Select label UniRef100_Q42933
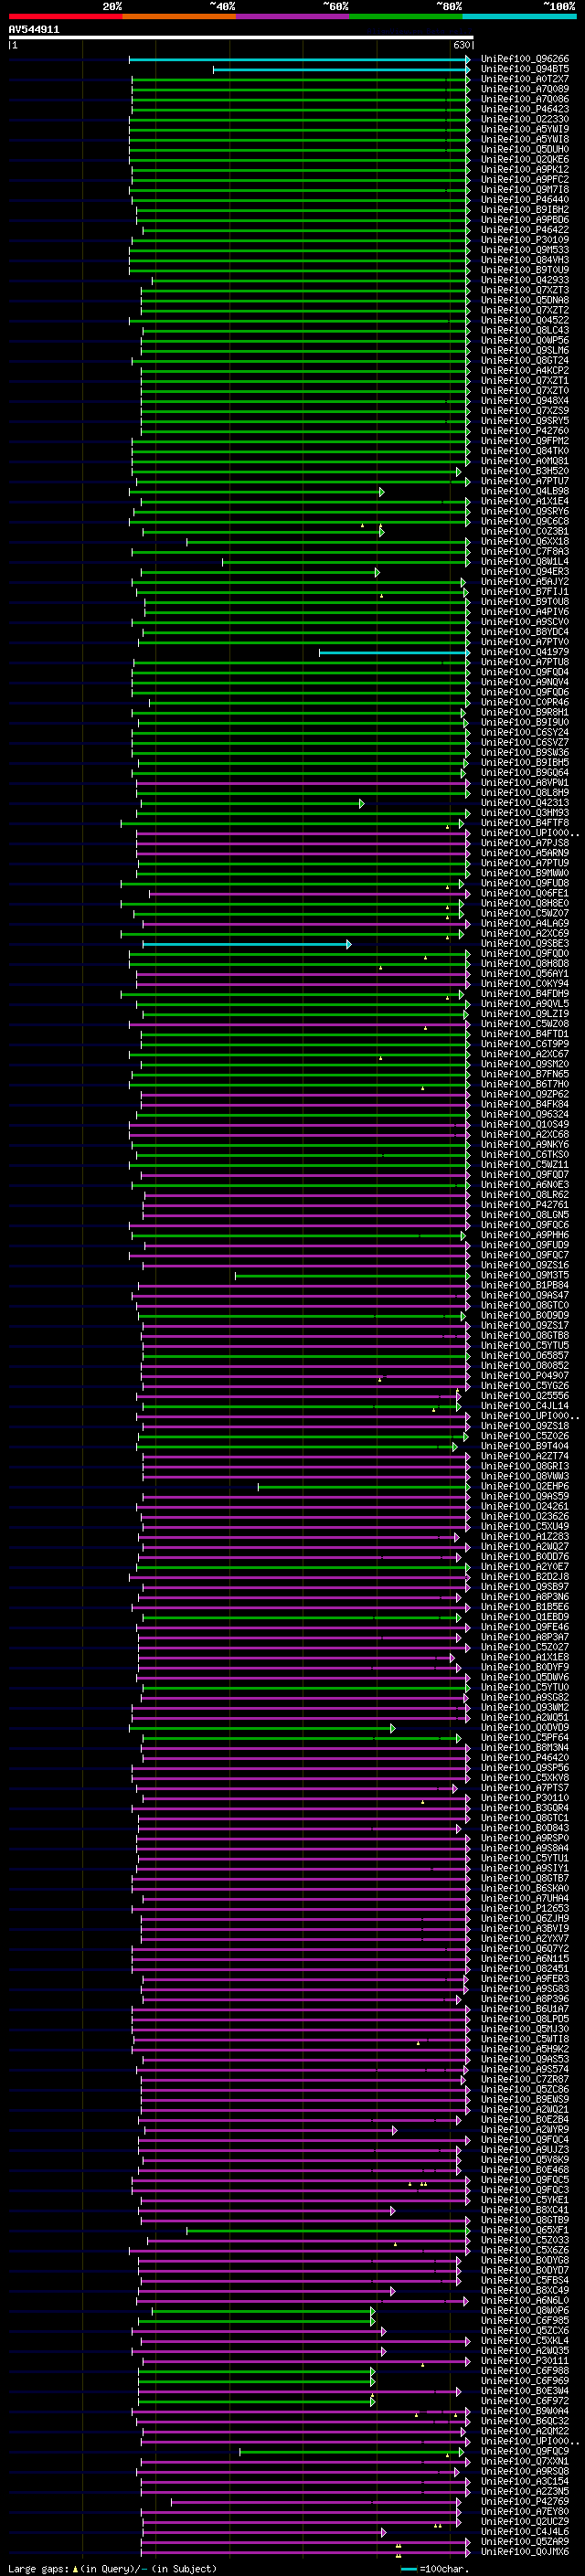Image resolution: width=585 pixels, height=2576 pixels. tap(524, 280)
